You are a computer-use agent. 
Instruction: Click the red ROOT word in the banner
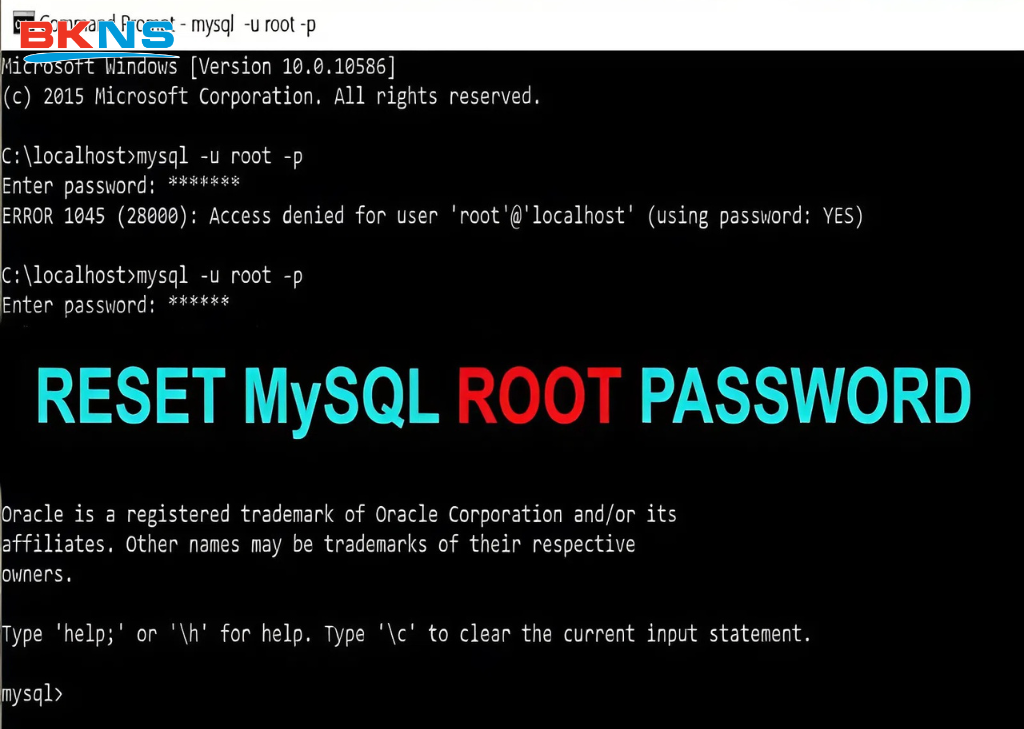(539, 397)
